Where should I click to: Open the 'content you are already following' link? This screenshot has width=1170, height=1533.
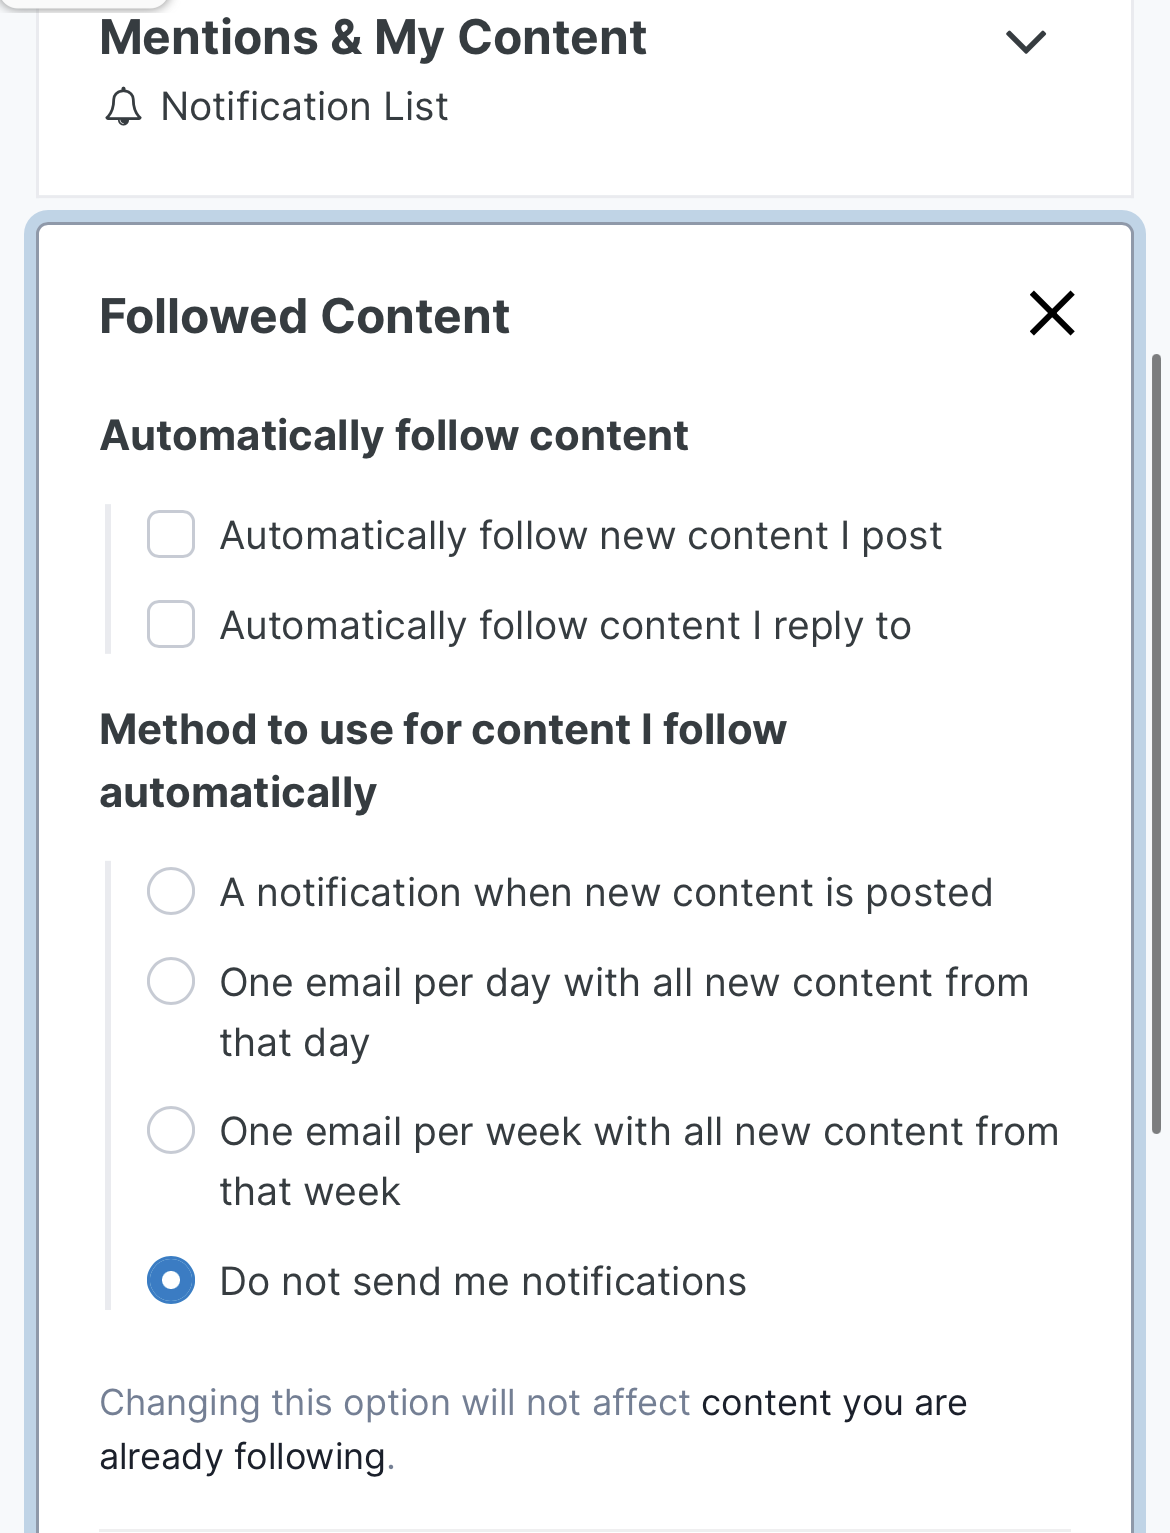pyautogui.click(x=833, y=1404)
